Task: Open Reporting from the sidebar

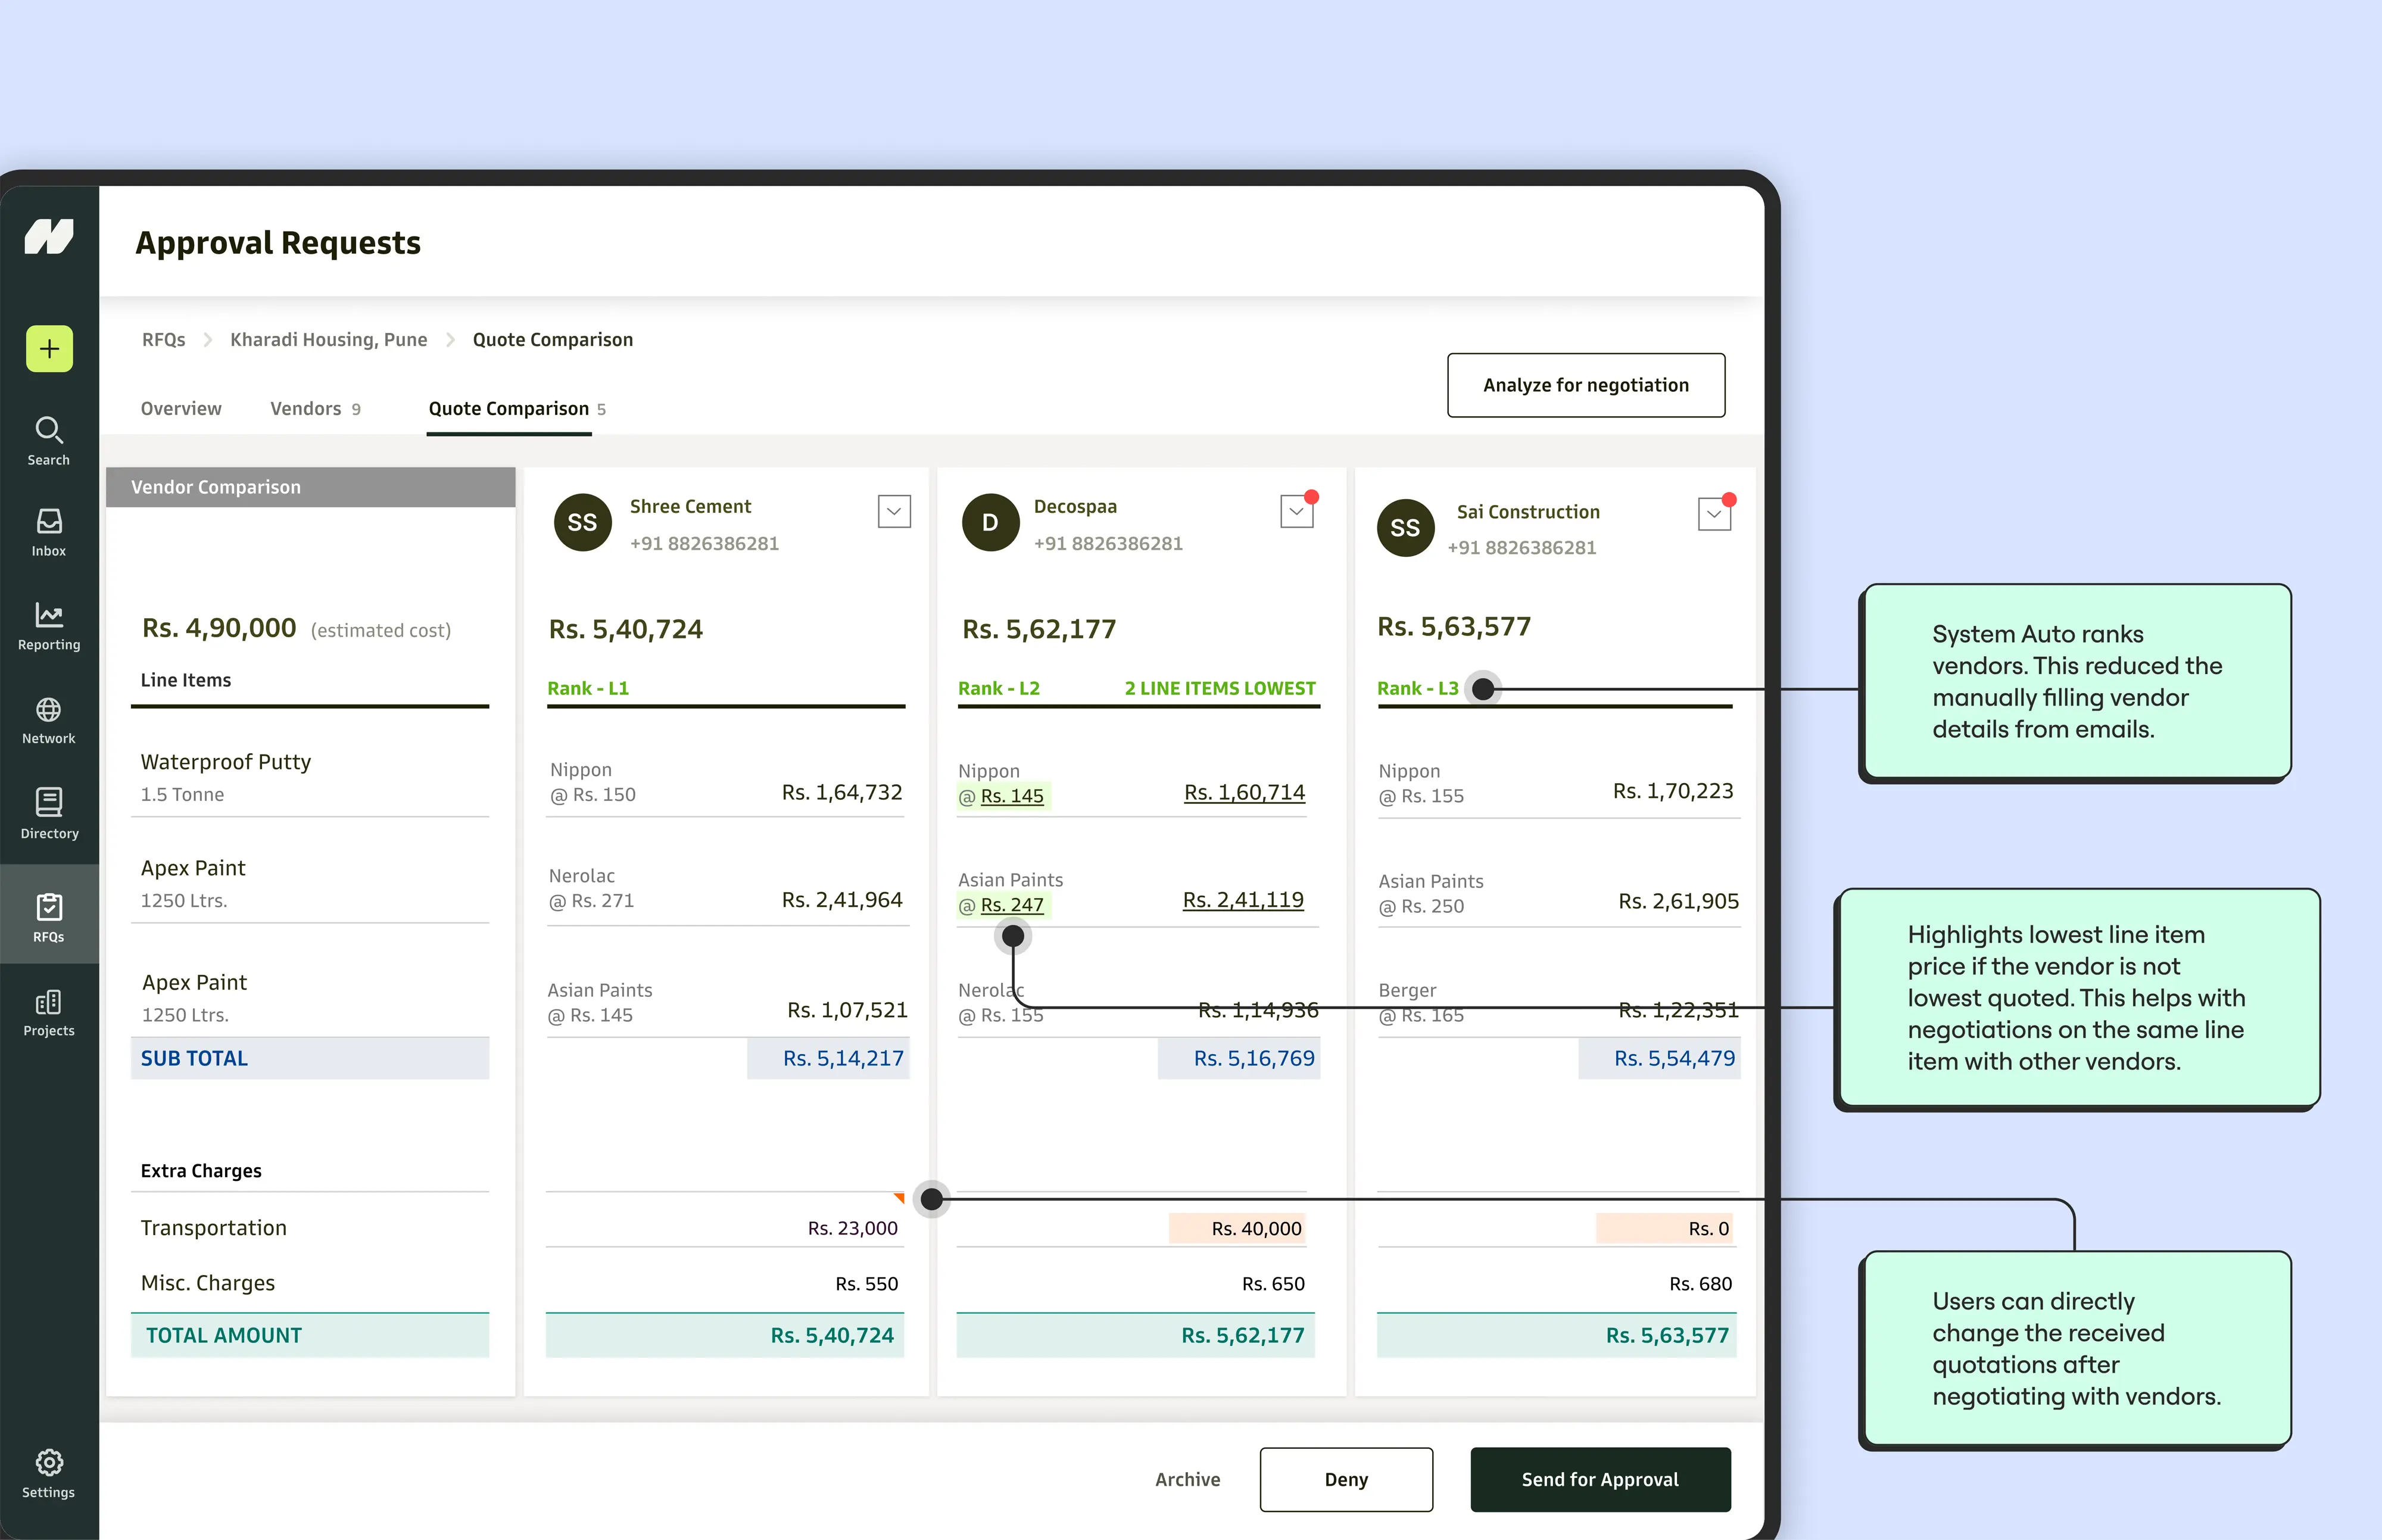Action: pos(49,626)
